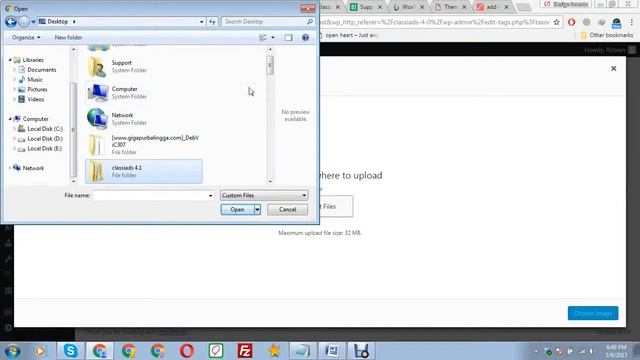Viewport: 640px width, 360px height.
Task: Open the Custom Files type dropdown
Action: pyautogui.click(x=264, y=196)
